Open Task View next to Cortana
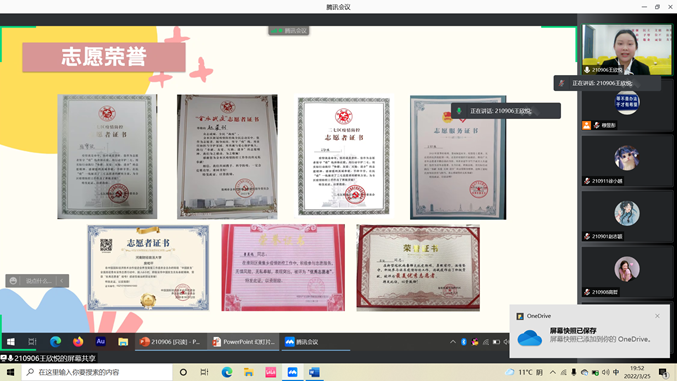This screenshot has width=677, height=381. coord(205,372)
